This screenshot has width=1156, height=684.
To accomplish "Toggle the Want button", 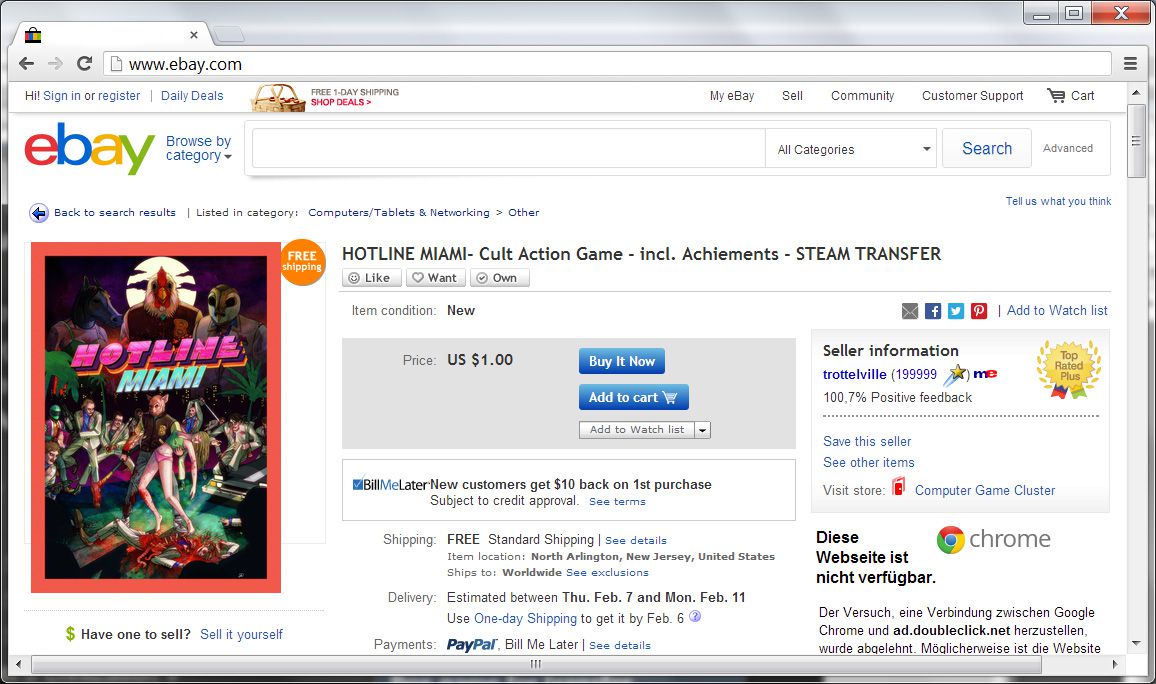I will tap(436, 278).
